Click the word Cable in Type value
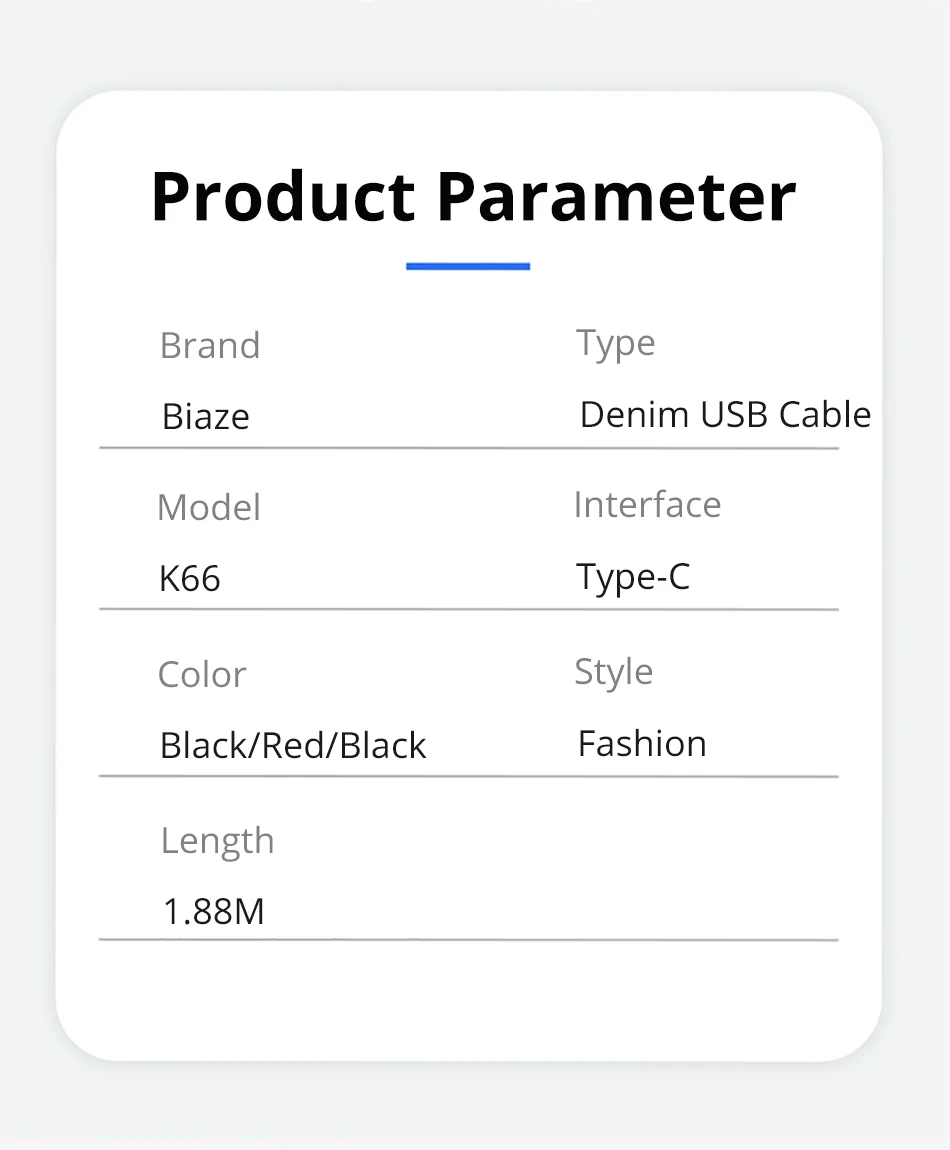Screen dimensions: 950x1150 click(825, 414)
